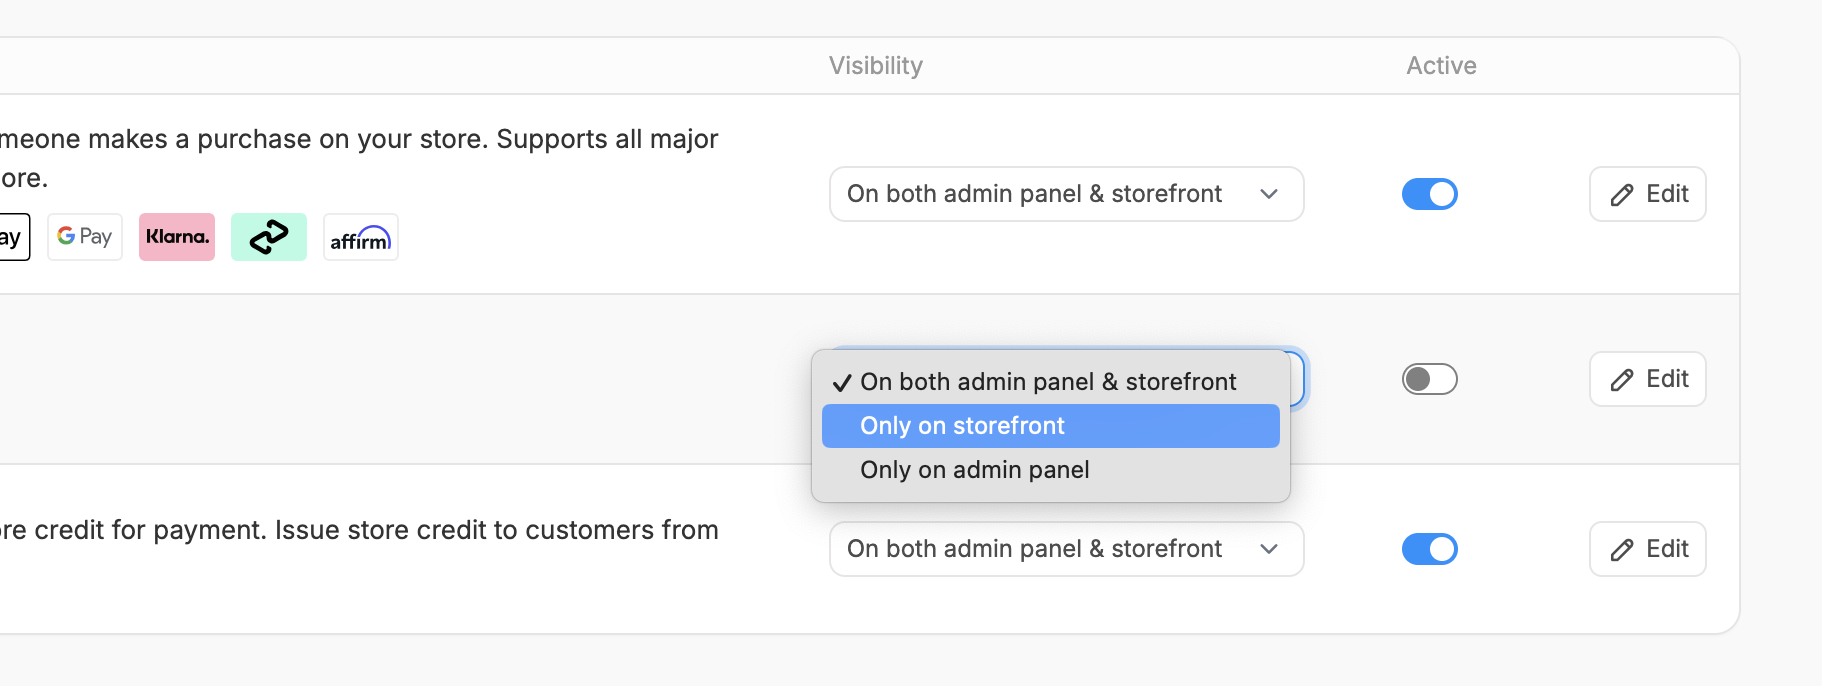Click the Google Pay badge

[85, 237]
